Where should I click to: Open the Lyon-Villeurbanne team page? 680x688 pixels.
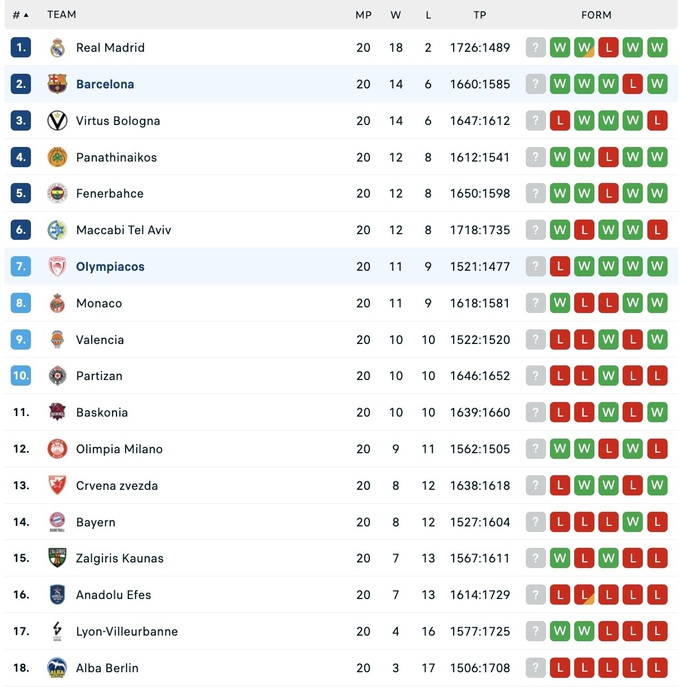point(126,632)
